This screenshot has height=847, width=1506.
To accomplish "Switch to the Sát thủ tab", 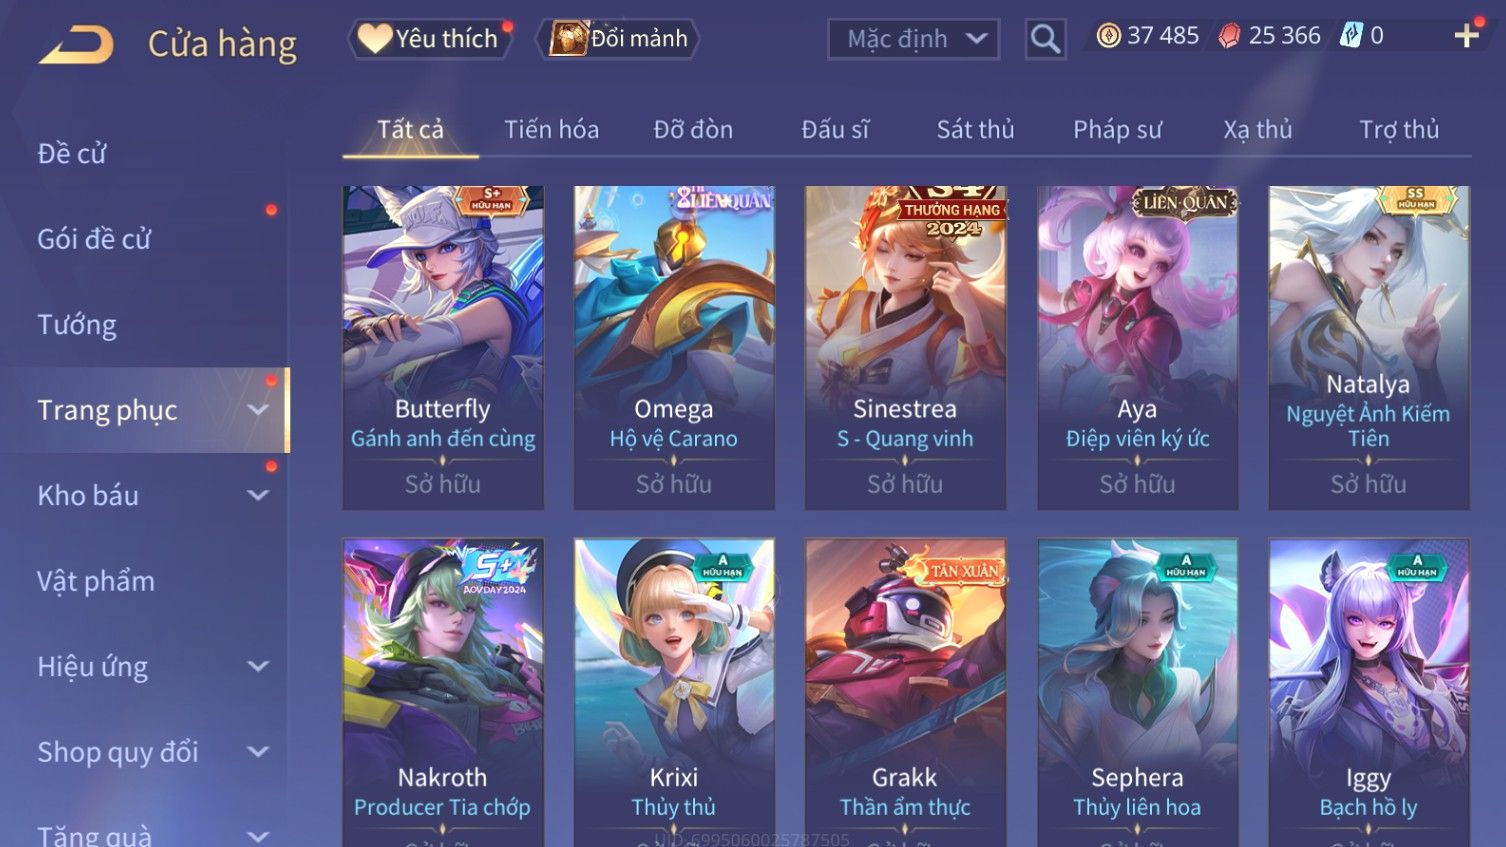I will pyautogui.click(x=975, y=129).
